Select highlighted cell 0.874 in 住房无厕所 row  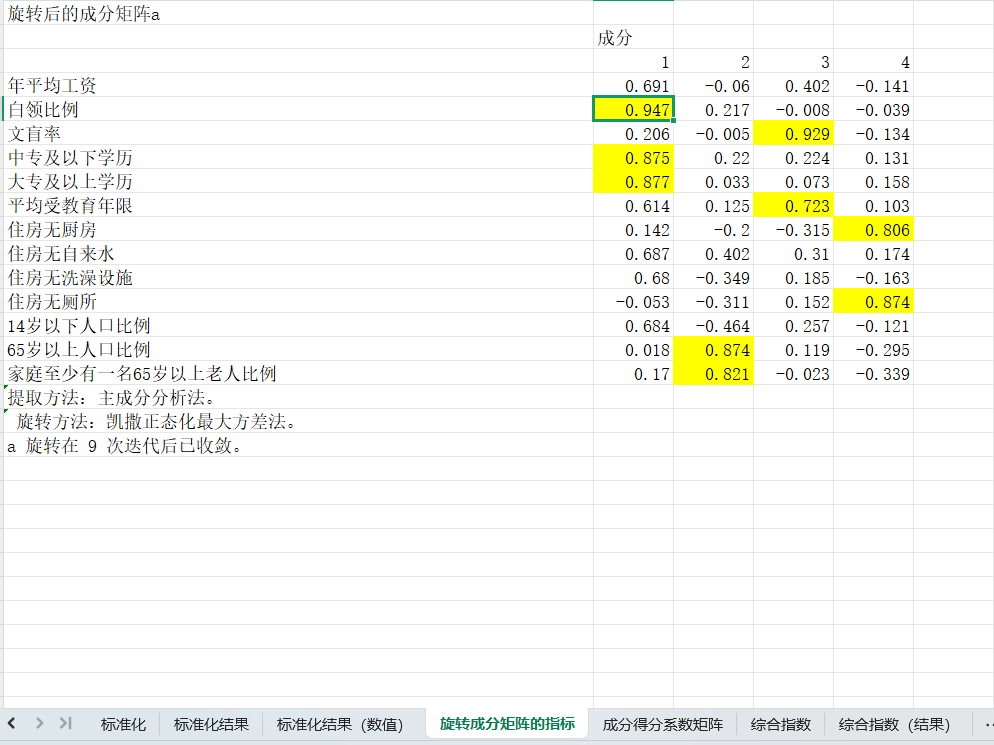[x=873, y=302]
